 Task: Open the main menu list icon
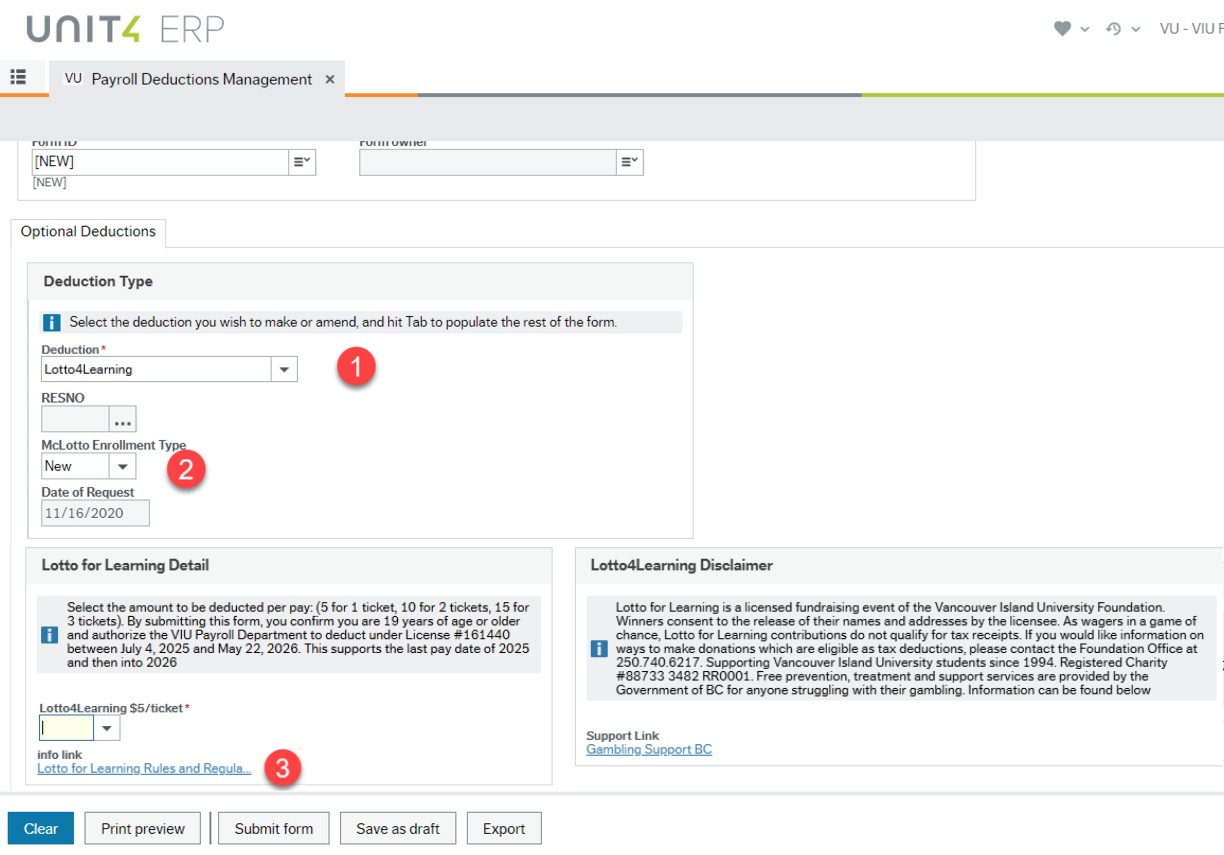point(18,77)
